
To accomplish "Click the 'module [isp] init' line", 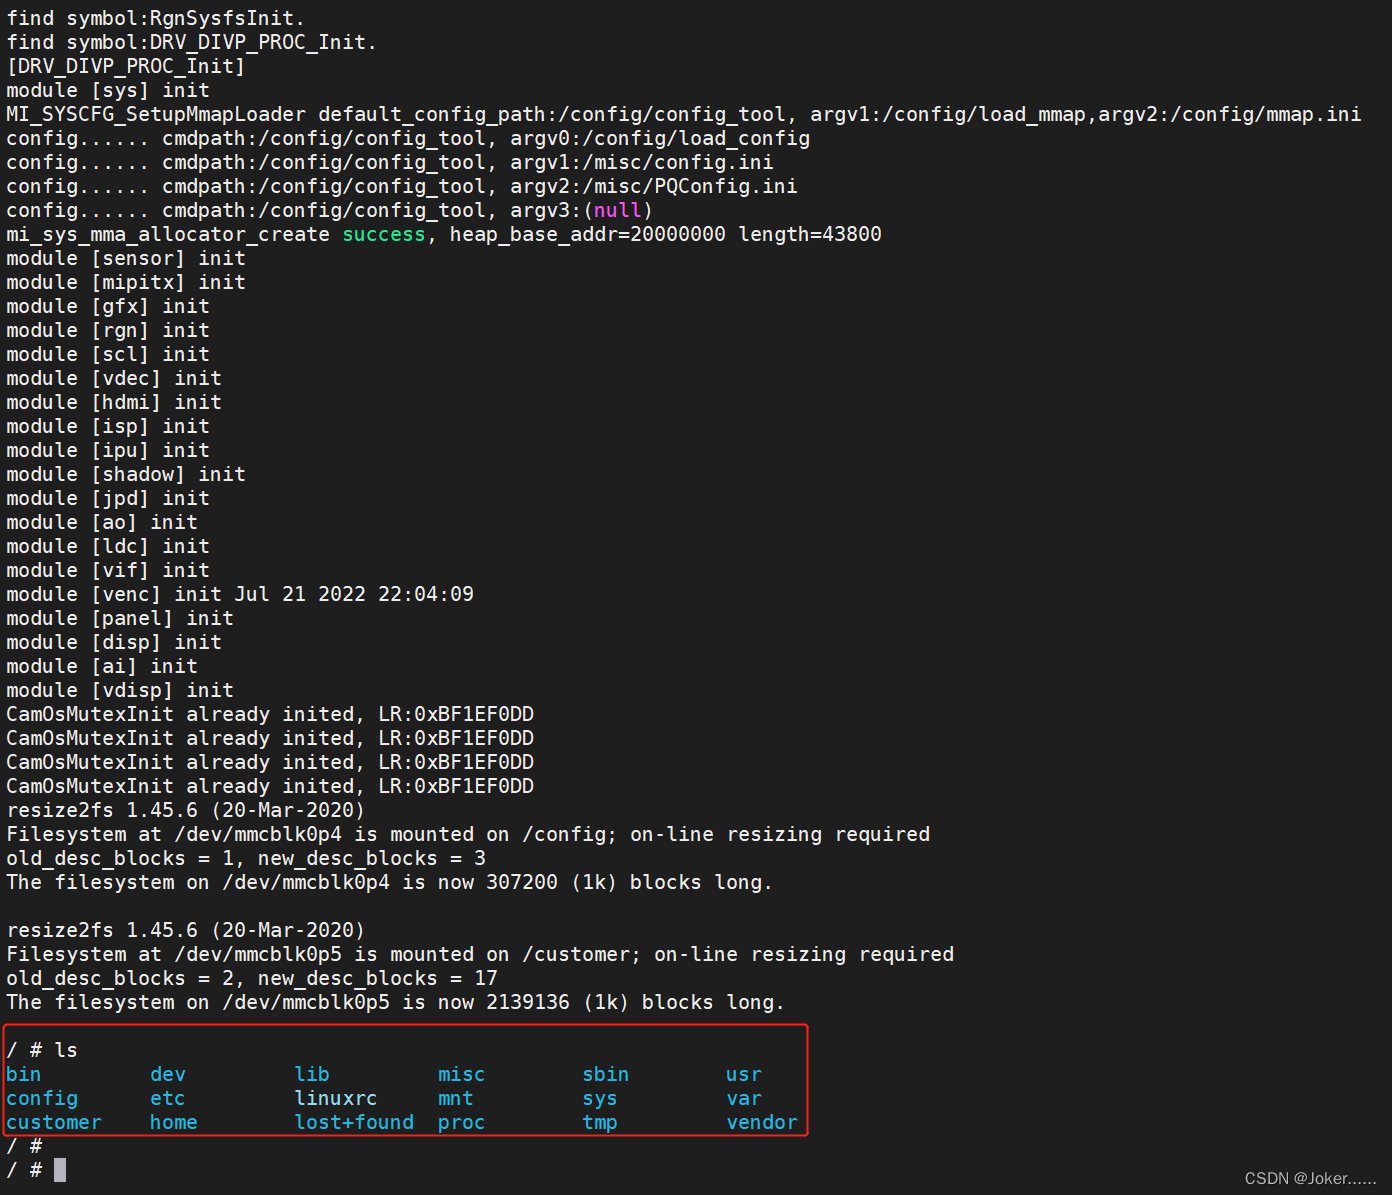I will tap(108, 426).
